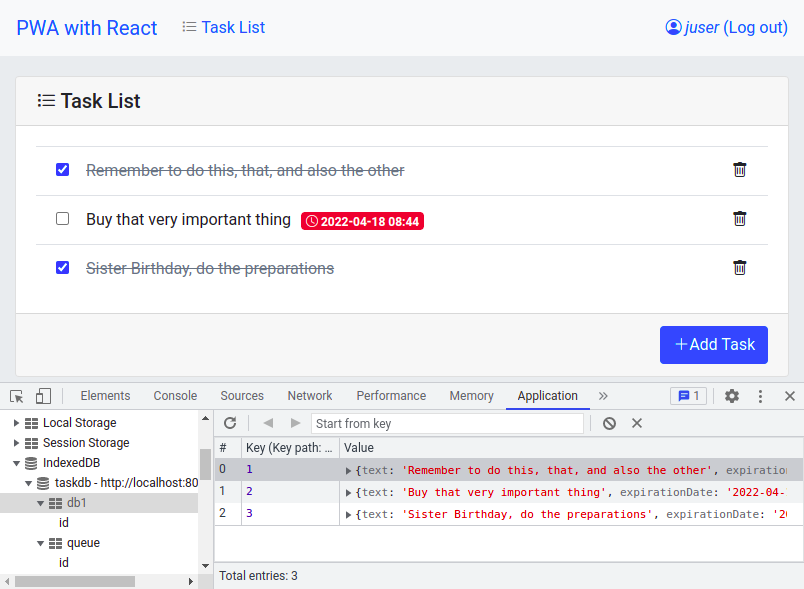Uncheck the 'Remember to do this' task
The width and height of the screenshot is (804, 589).
point(62,169)
